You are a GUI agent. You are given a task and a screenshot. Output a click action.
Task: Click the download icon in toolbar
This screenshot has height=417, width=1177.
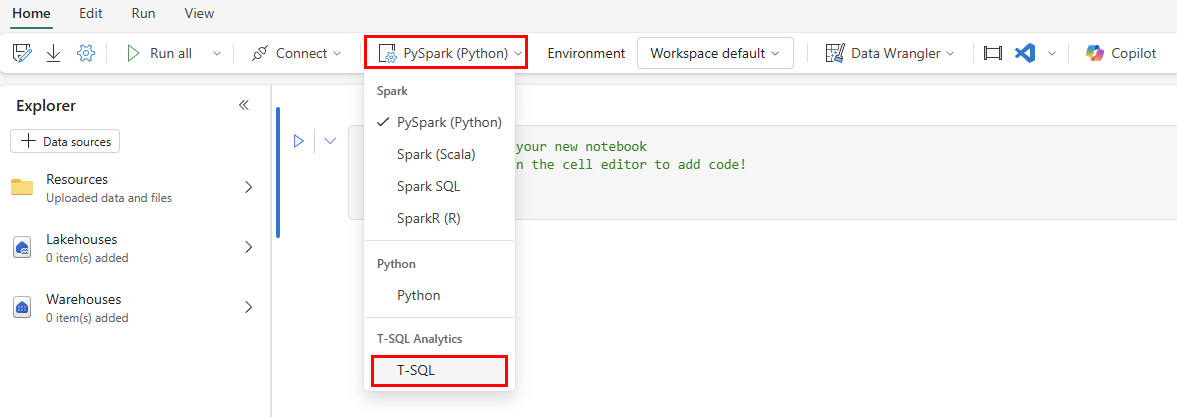(54, 53)
